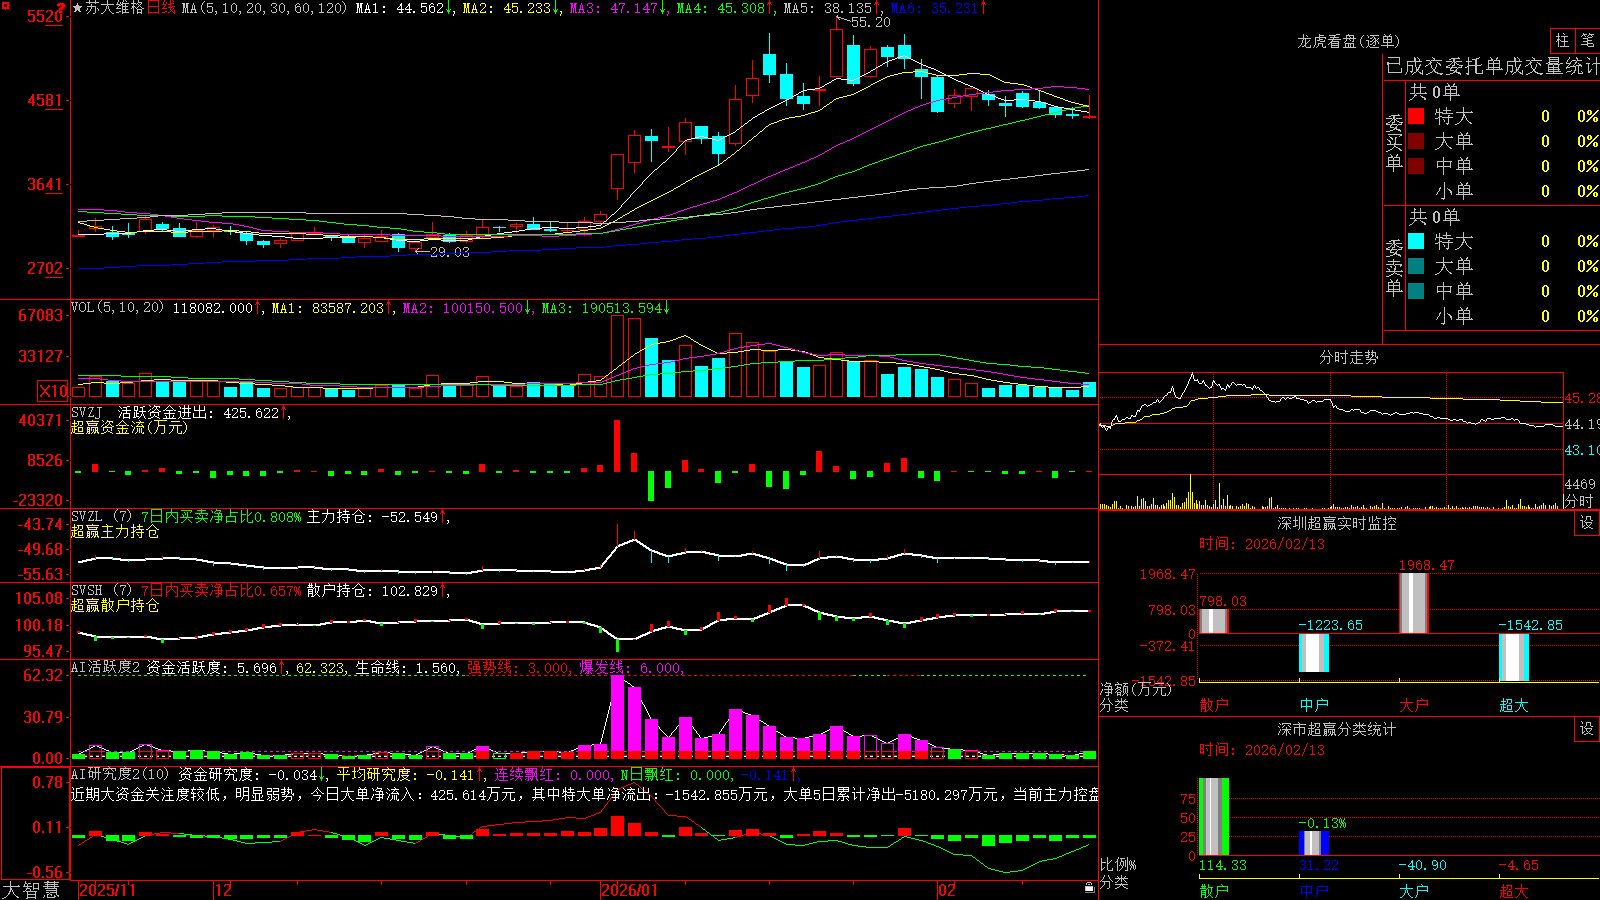Select the 超大 category under 深市超赢分类统计
This screenshot has width=1600, height=900.
pyautogui.click(x=1514, y=891)
